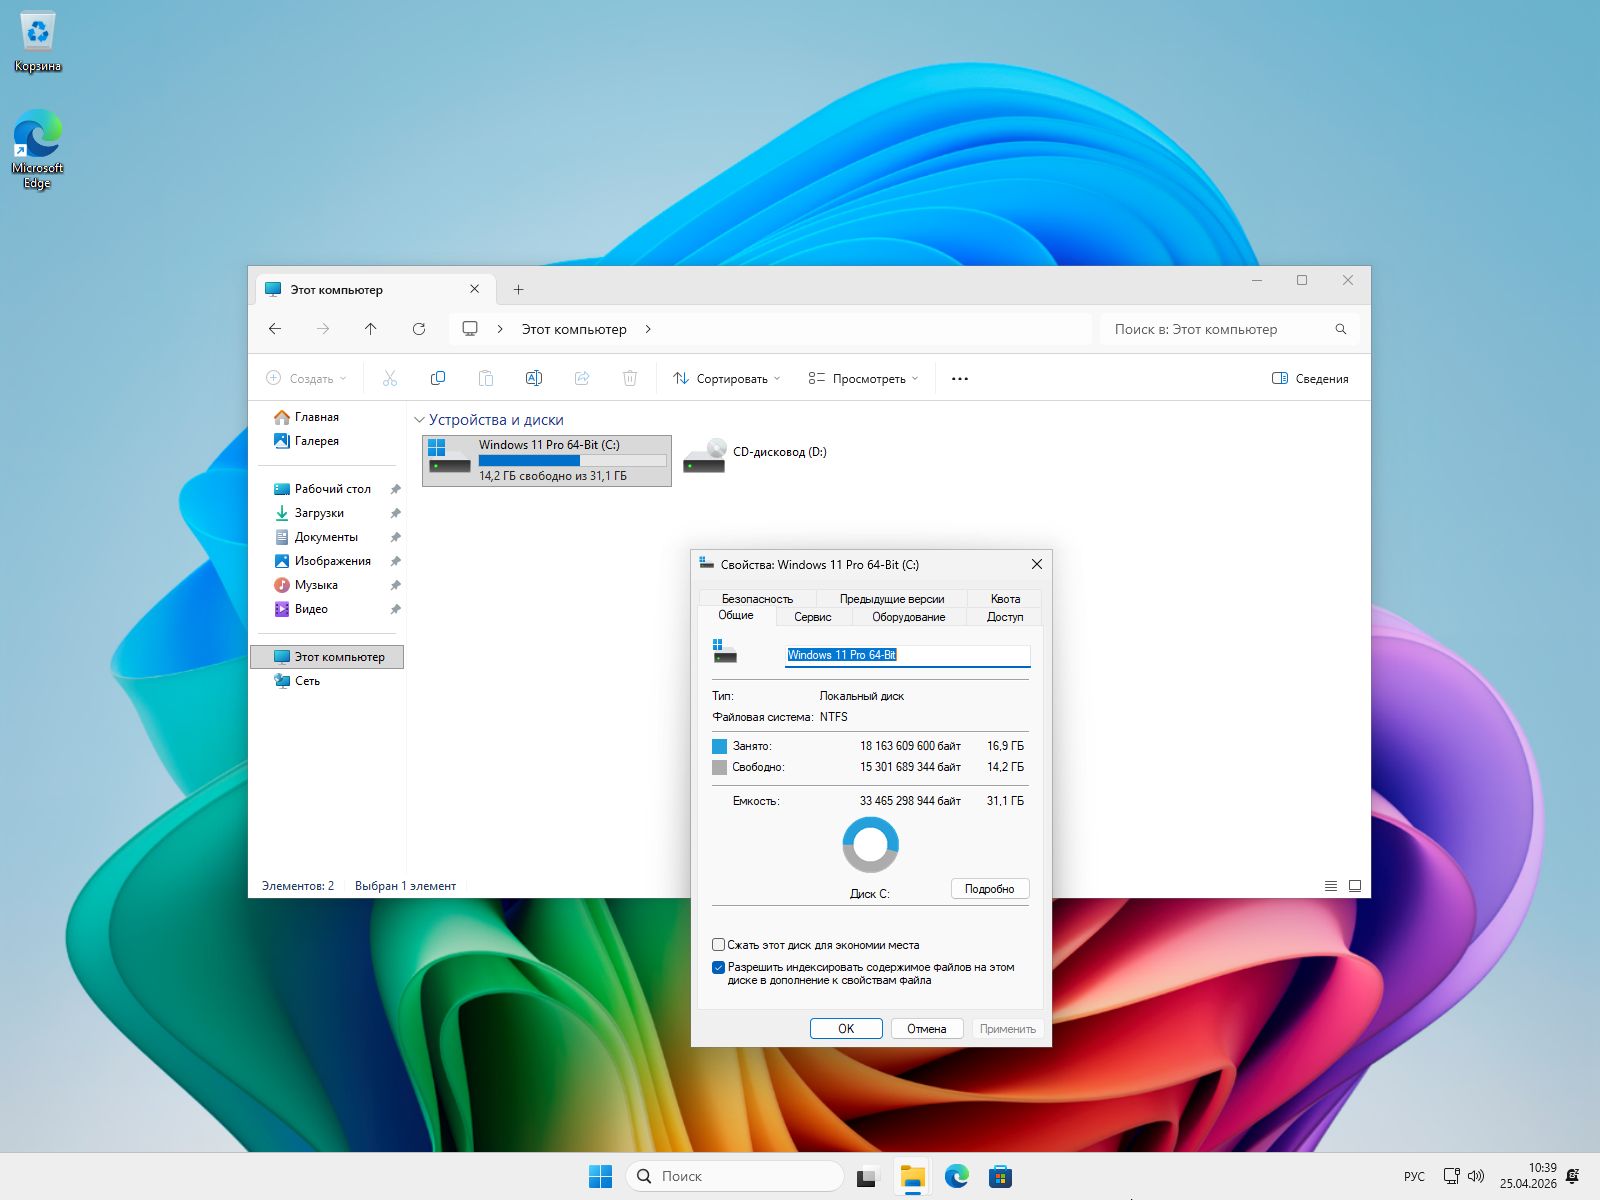Toggle the Сведения details pane
Image resolution: width=1600 pixels, height=1200 pixels.
coord(1310,379)
